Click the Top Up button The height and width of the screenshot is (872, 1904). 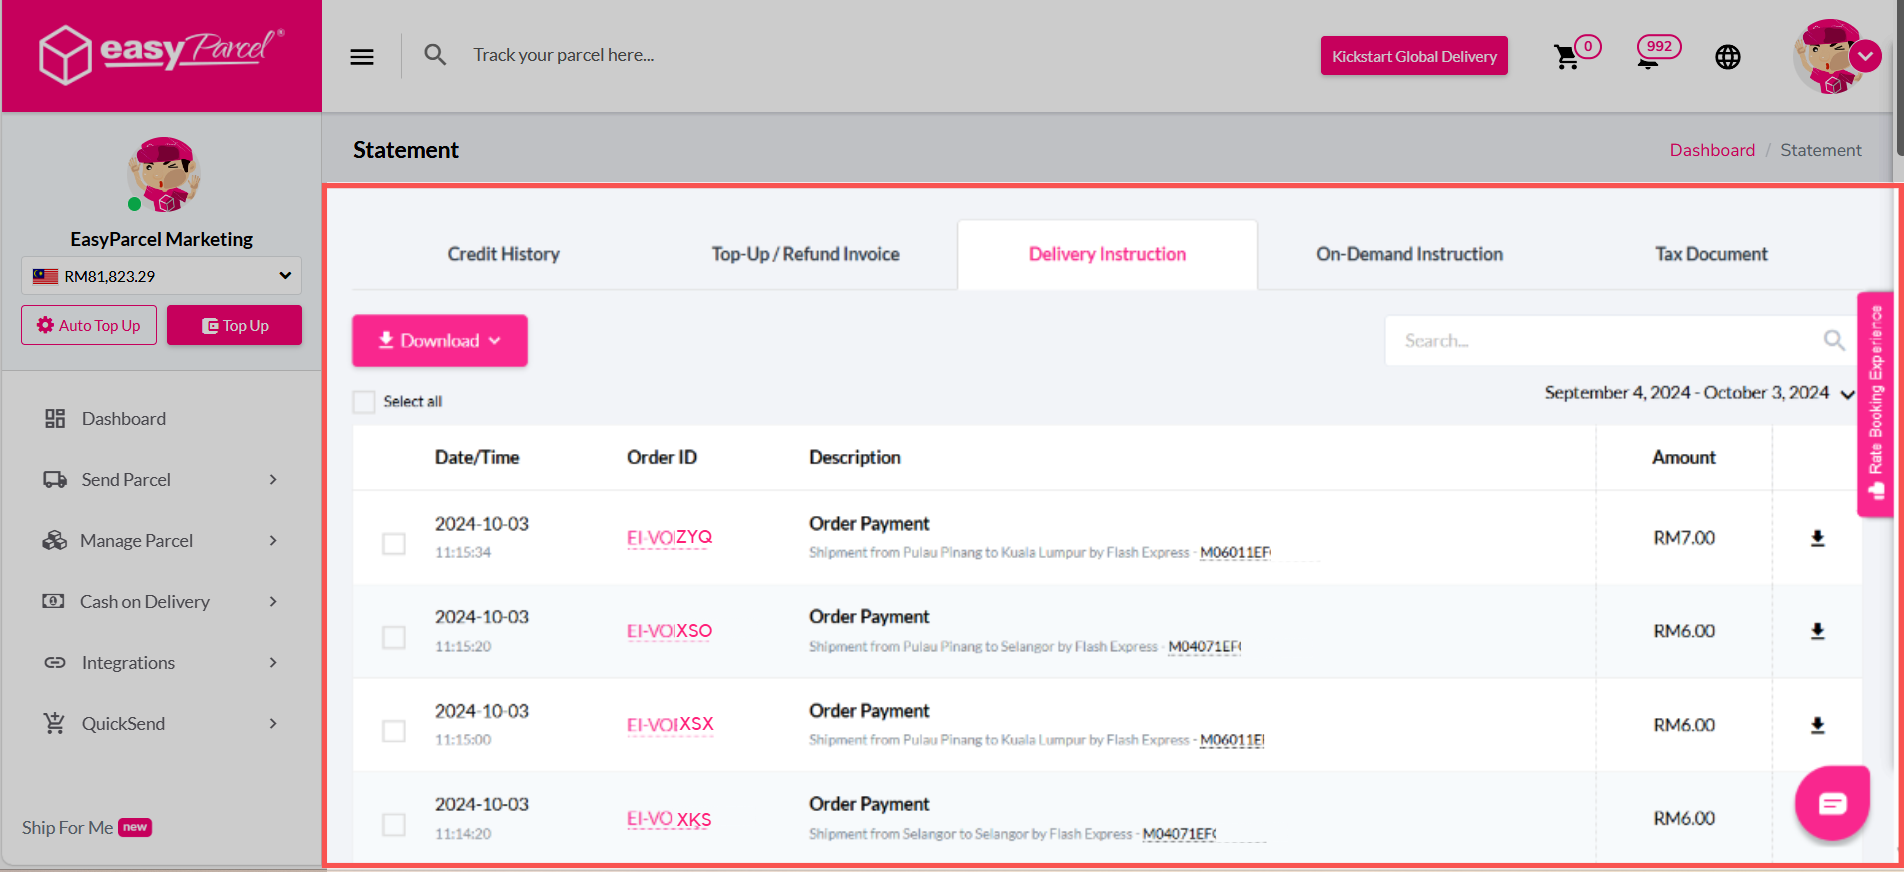click(x=234, y=325)
